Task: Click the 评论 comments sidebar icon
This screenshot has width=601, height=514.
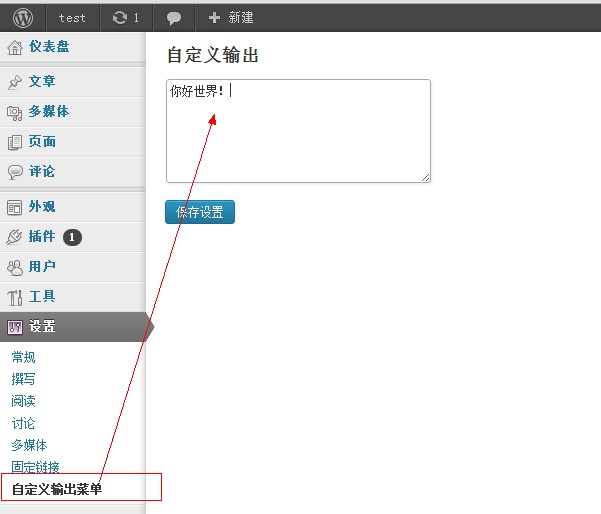Action: 15,172
